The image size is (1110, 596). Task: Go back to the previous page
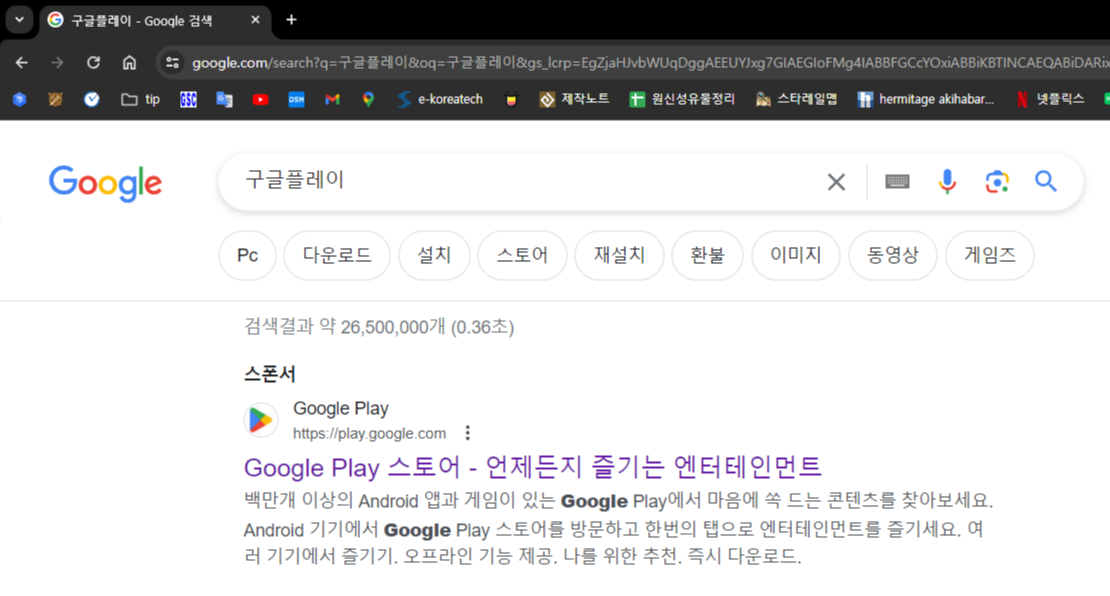click(22, 63)
